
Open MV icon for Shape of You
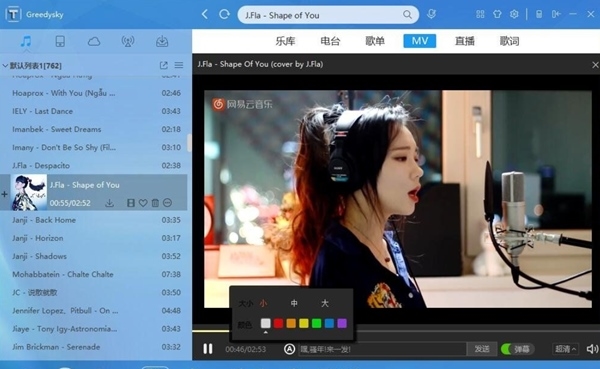[130, 203]
